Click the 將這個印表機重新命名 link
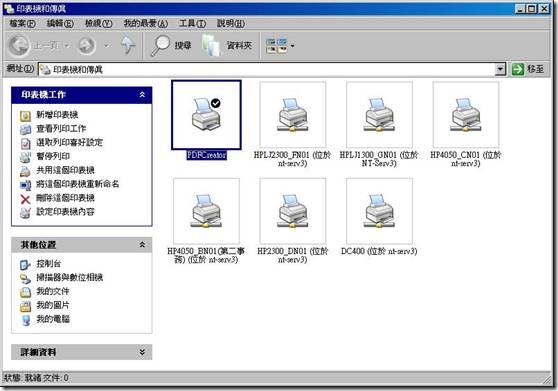558x391 pixels. [x=78, y=184]
